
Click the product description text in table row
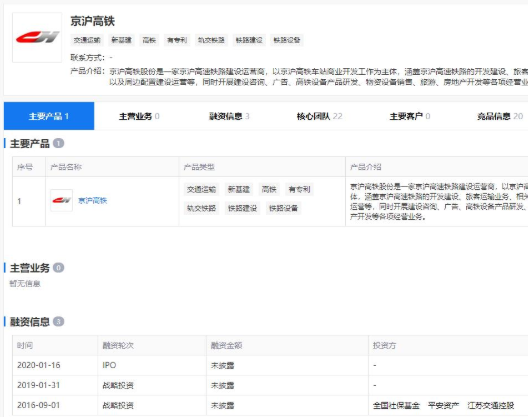coord(439,201)
